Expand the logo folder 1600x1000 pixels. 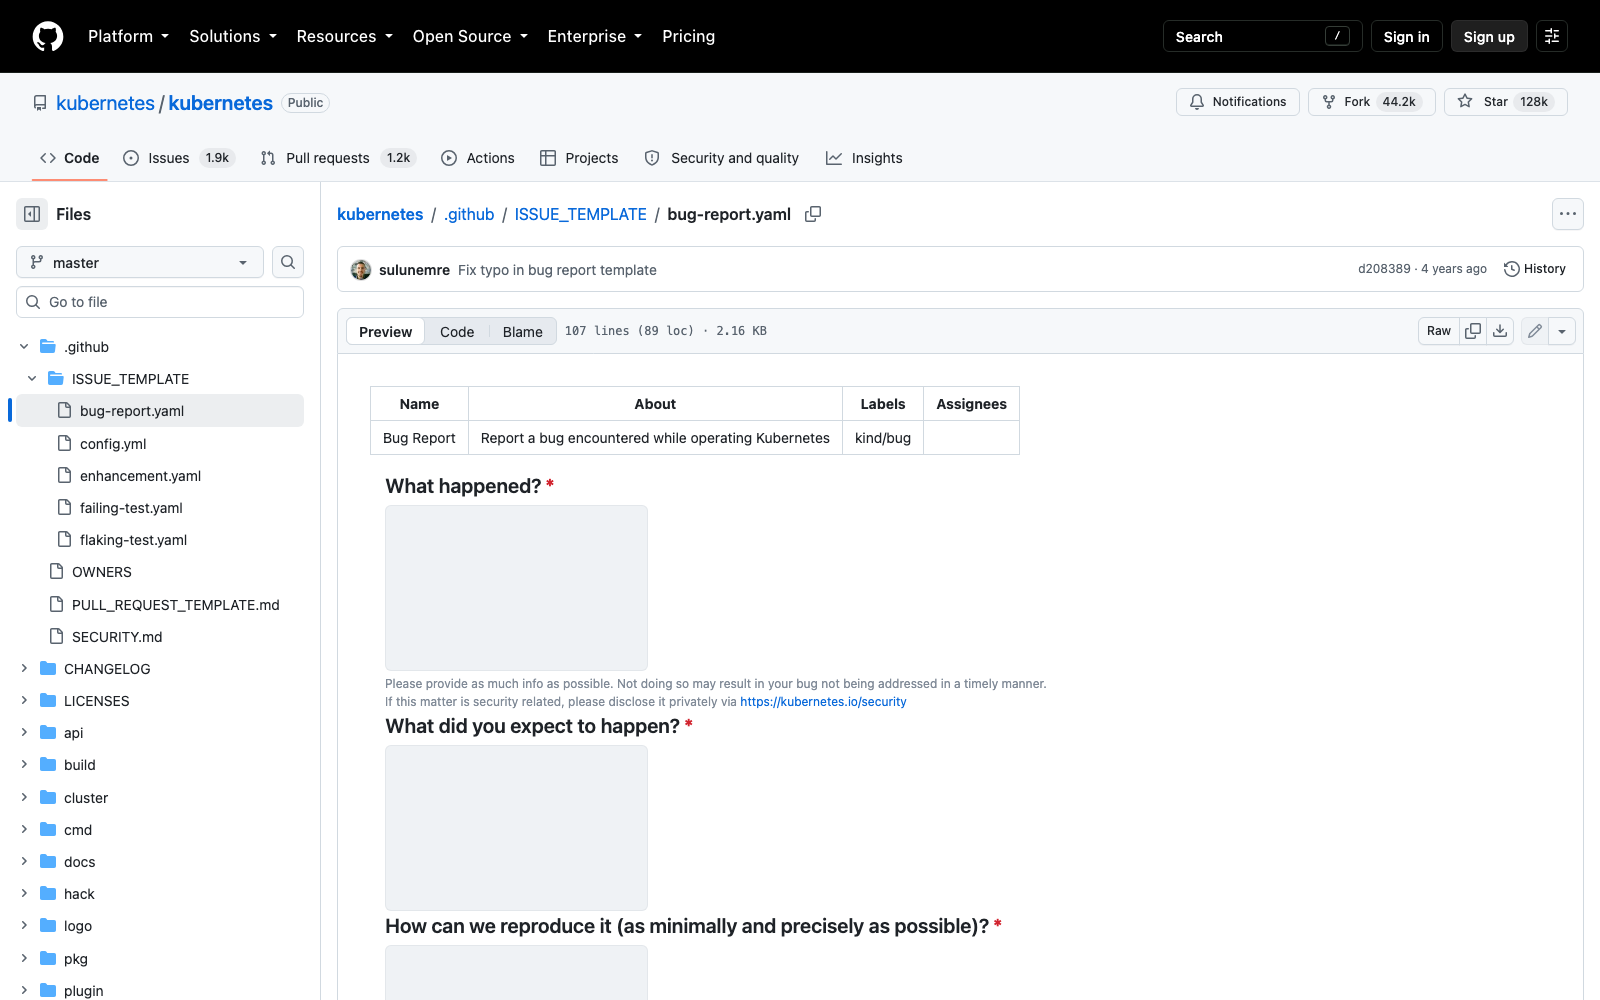tap(24, 925)
